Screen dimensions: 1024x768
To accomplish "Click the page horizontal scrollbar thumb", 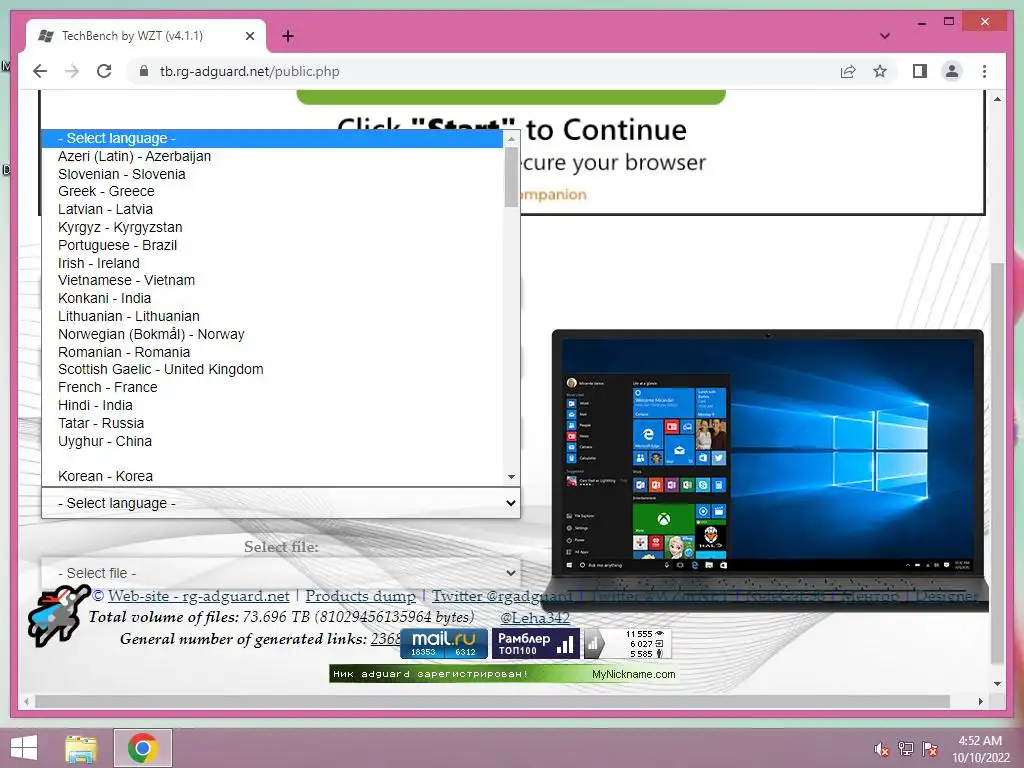I will pos(492,701).
